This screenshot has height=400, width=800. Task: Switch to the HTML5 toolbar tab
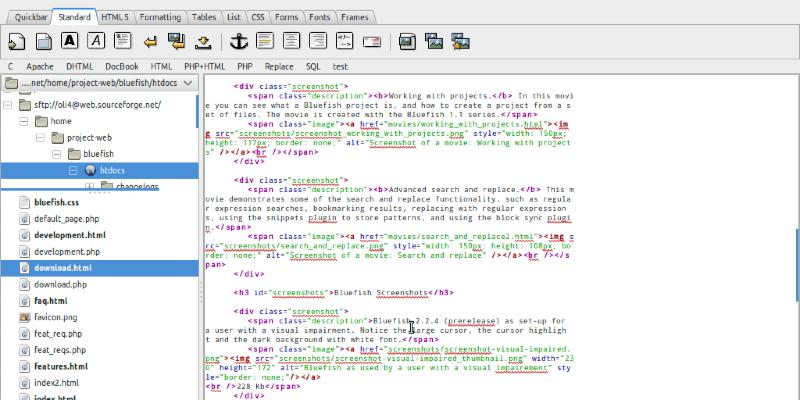115,17
